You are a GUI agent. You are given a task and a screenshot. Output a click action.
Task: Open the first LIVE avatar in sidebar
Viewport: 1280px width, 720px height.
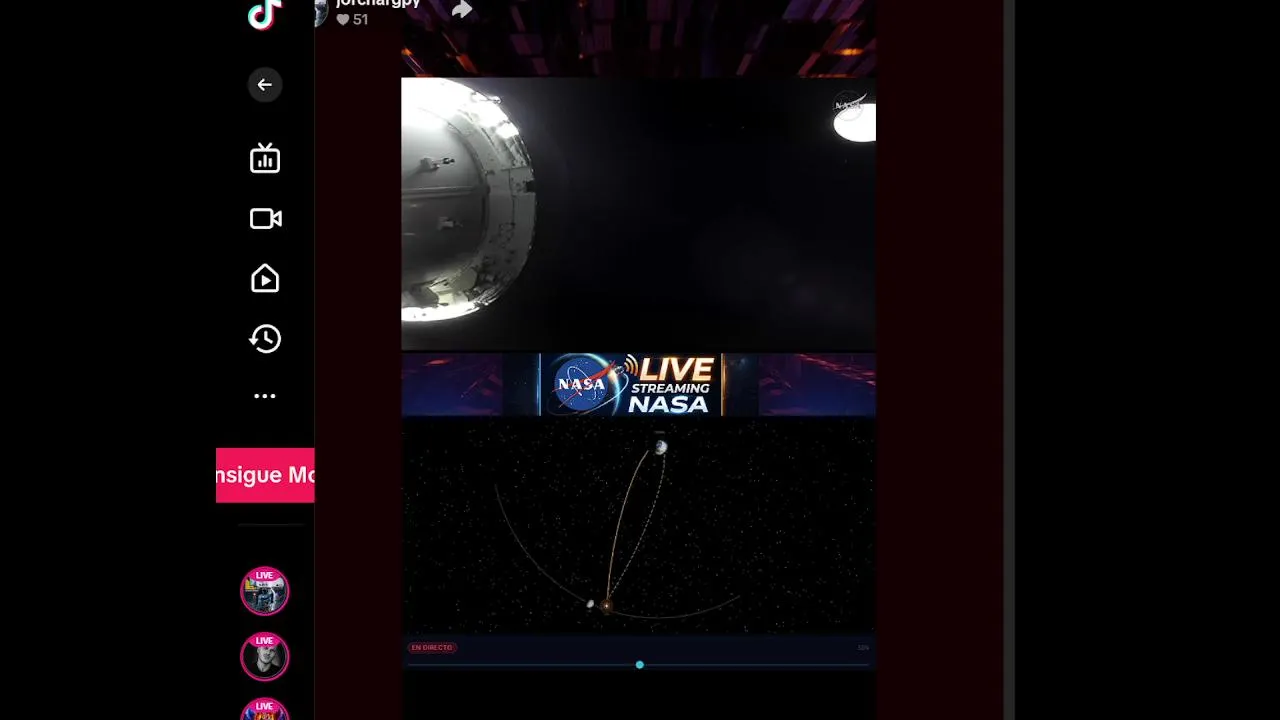pyautogui.click(x=264, y=591)
